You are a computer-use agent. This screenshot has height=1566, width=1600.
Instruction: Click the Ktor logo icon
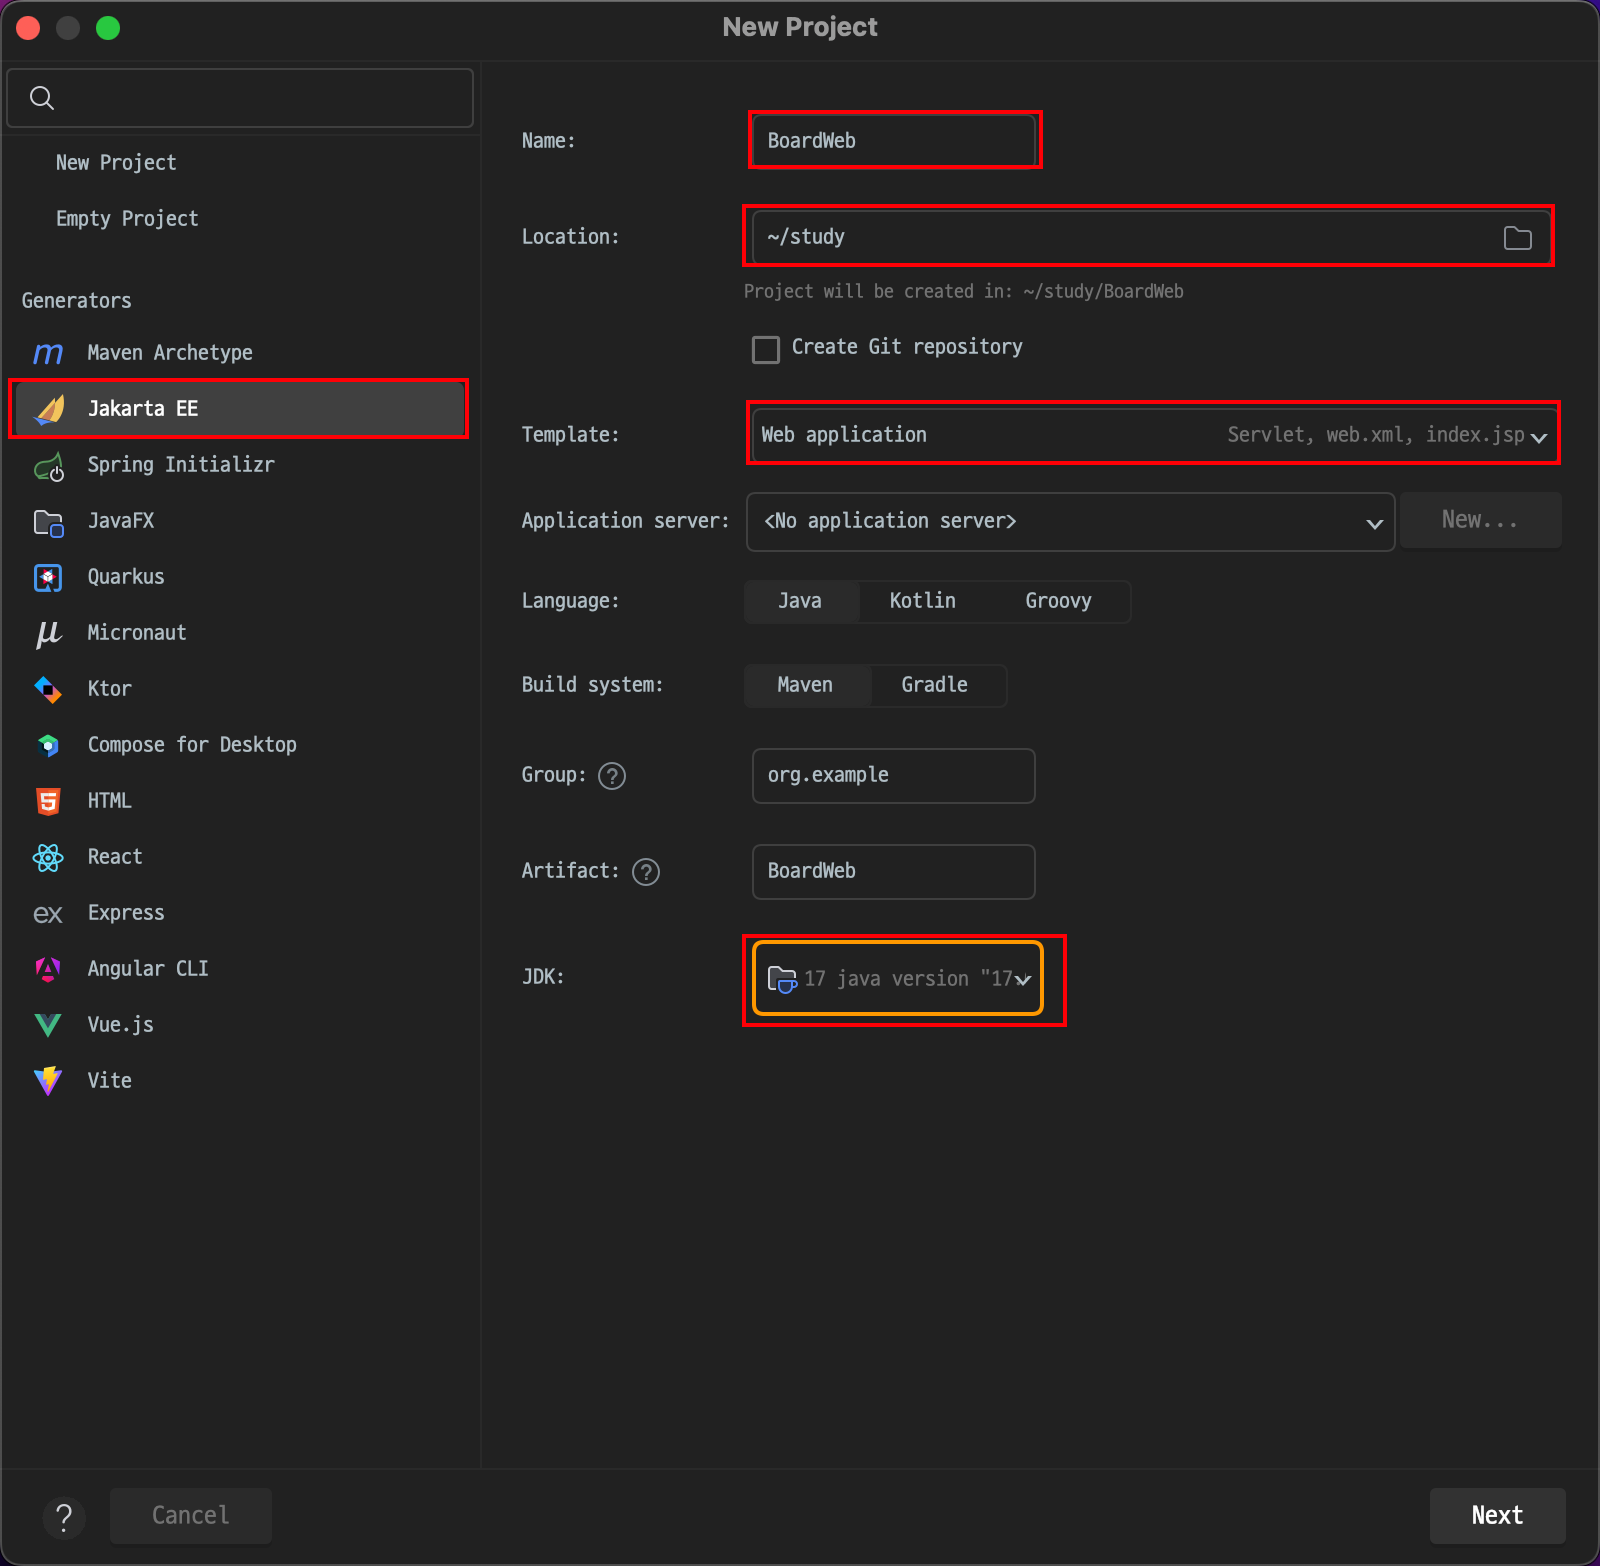(x=48, y=690)
